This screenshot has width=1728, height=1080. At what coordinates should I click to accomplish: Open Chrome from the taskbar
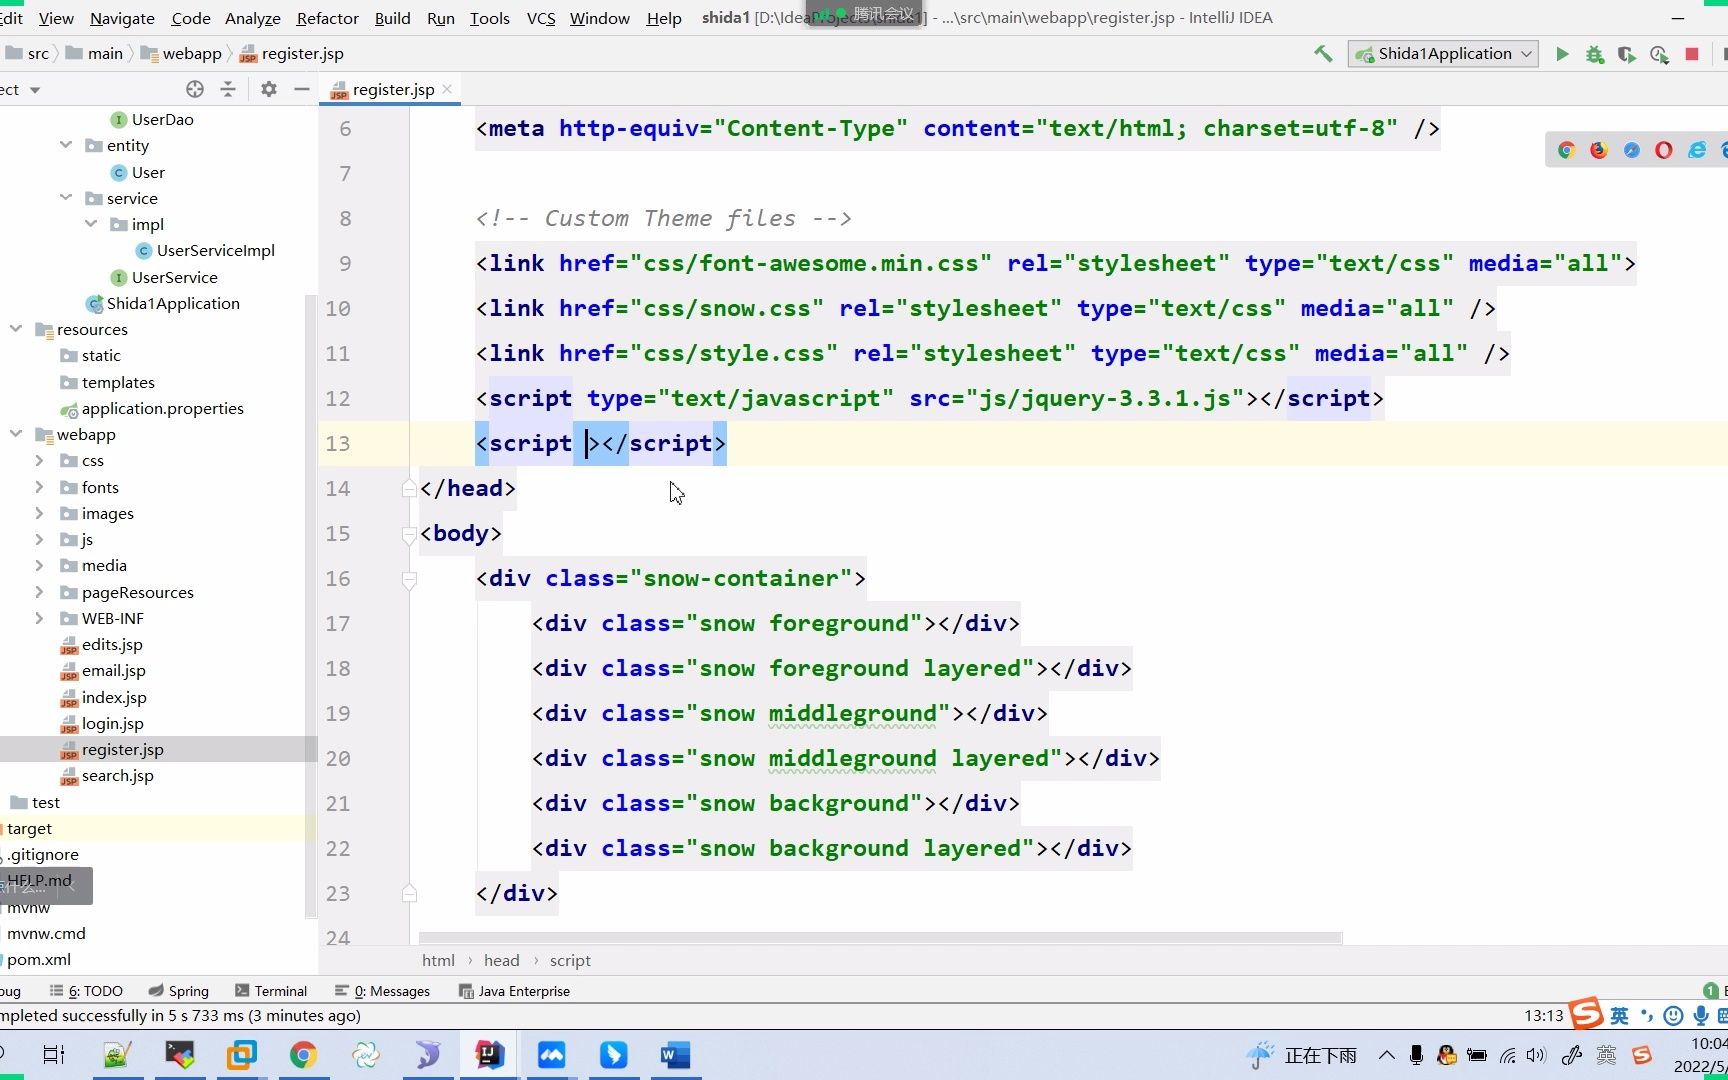pyautogui.click(x=303, y=1055)
